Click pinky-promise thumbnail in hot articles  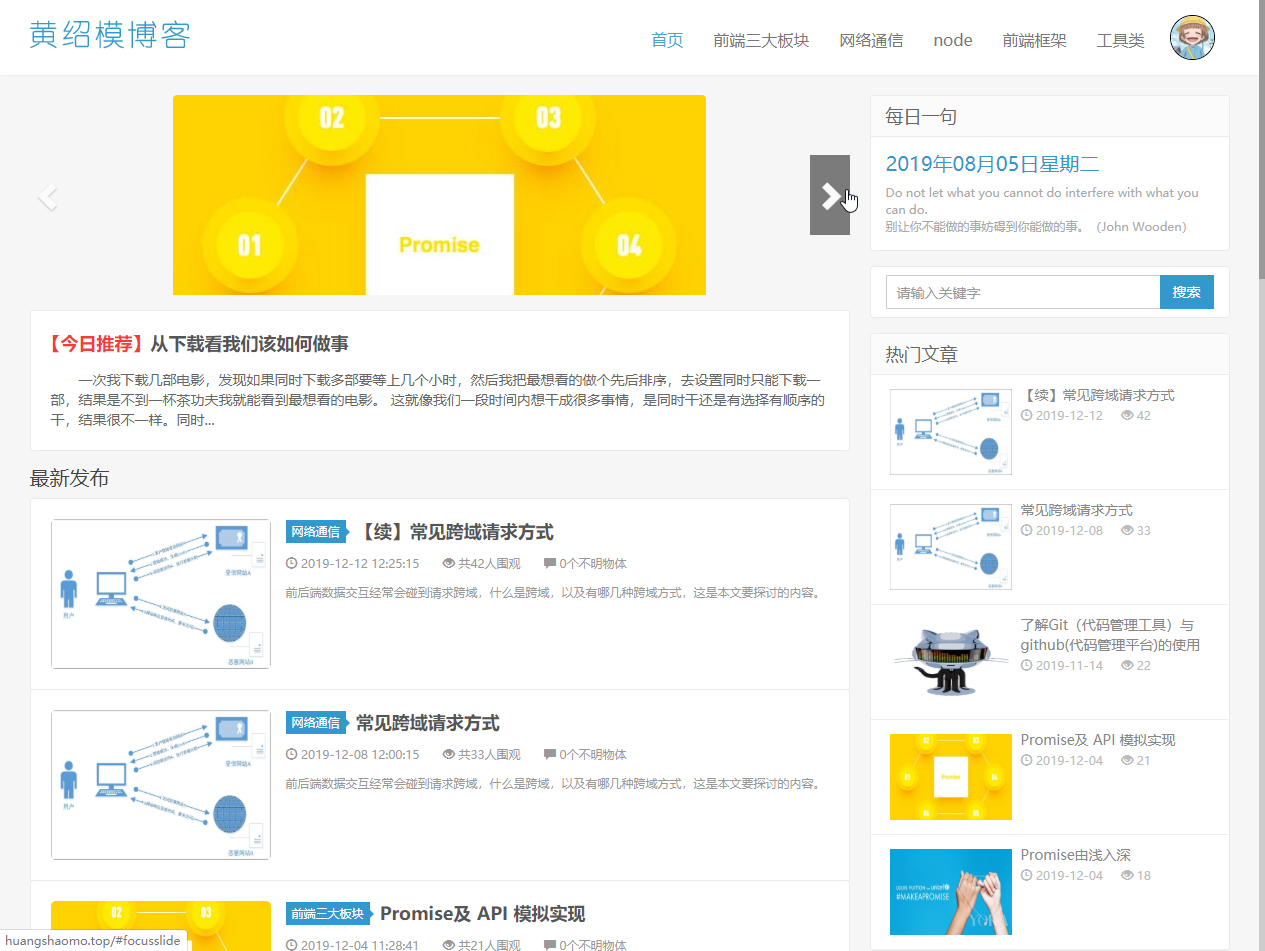pyautogui.click(x=951, y=892)
